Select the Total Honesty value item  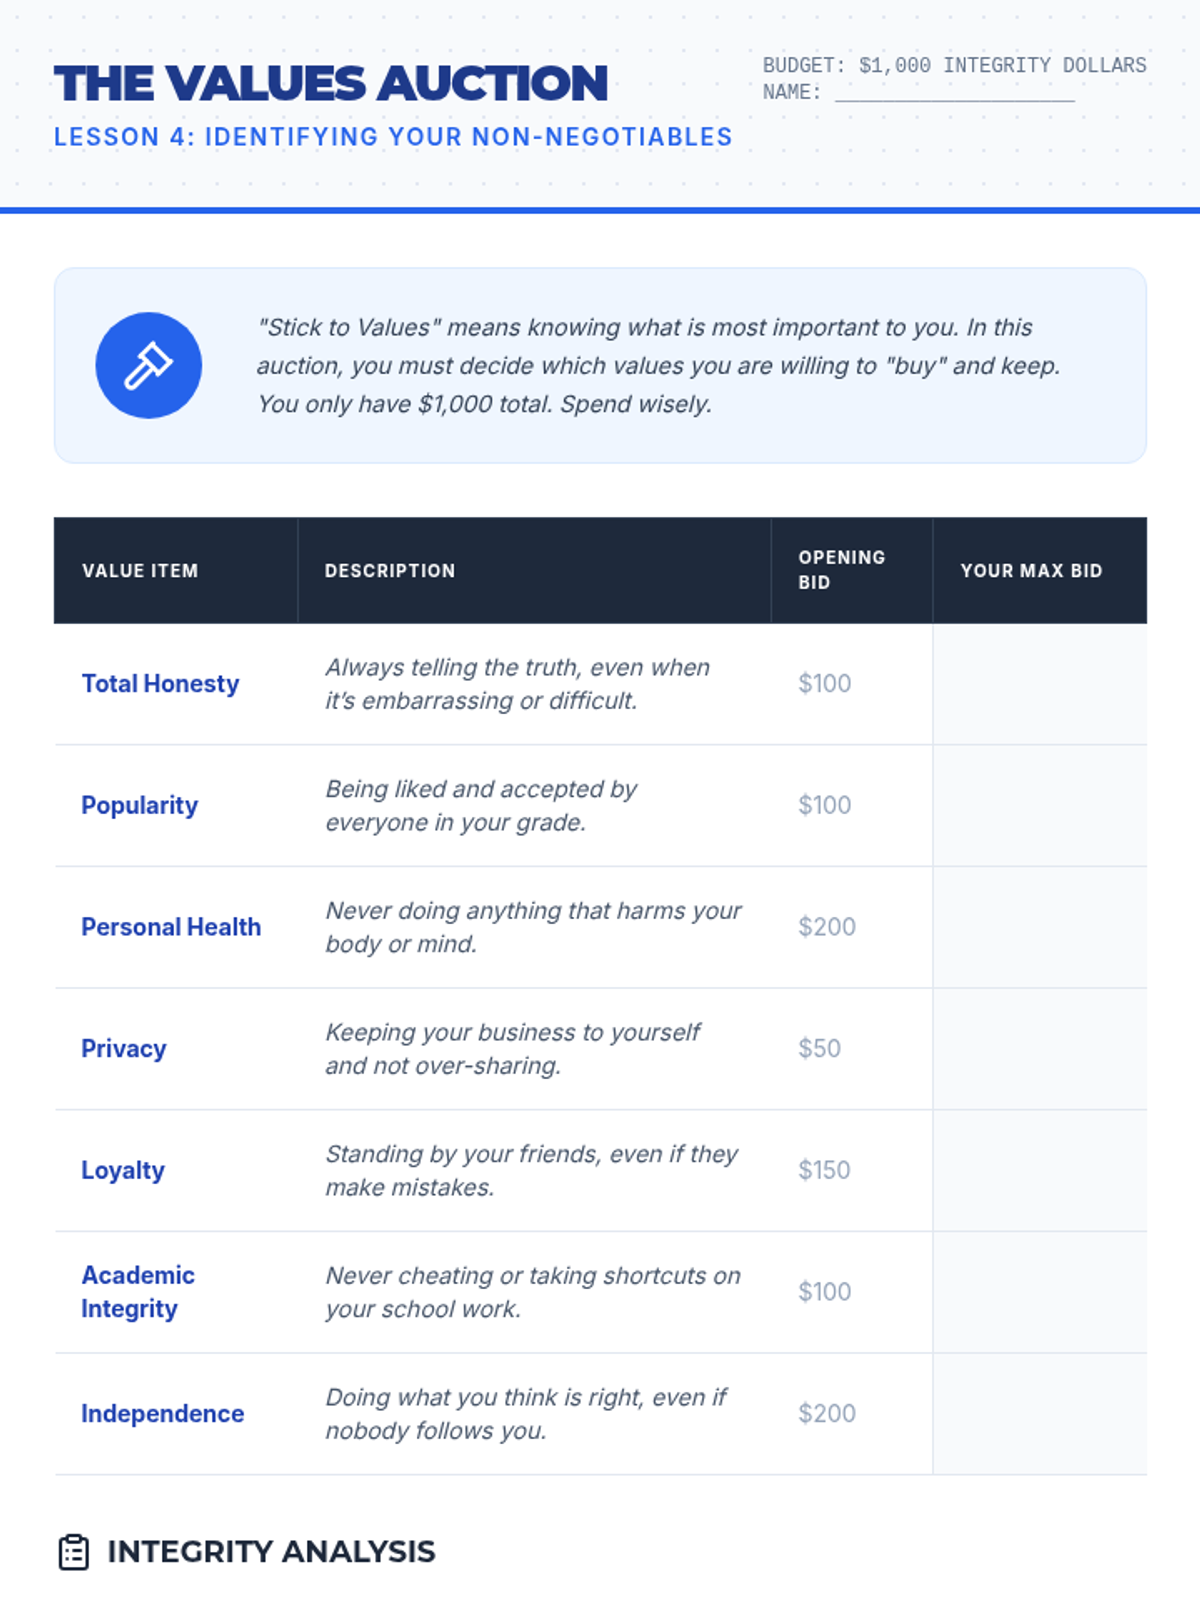click(x=160, y=684)
